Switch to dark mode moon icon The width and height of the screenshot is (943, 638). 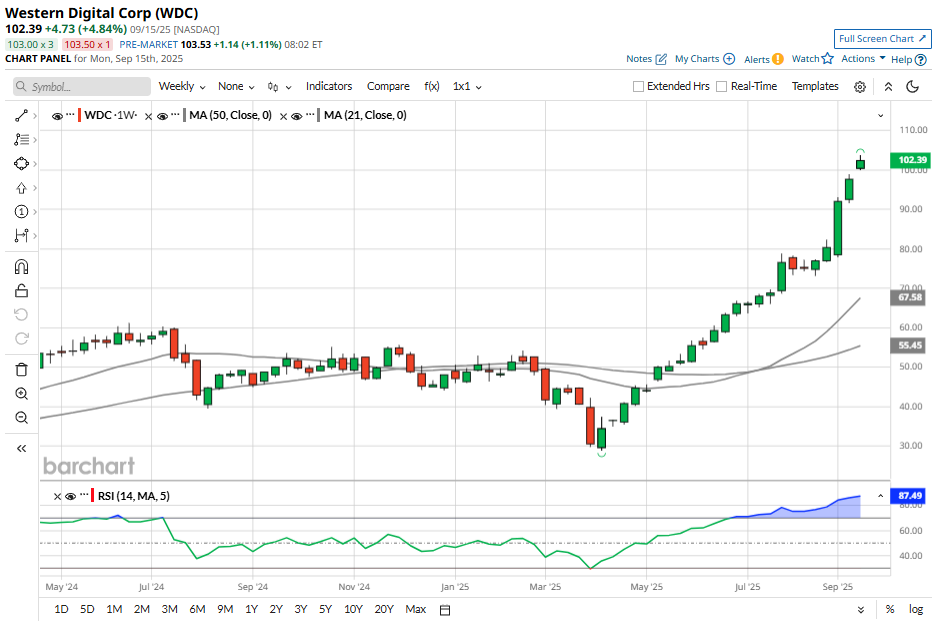pos(912,87)
